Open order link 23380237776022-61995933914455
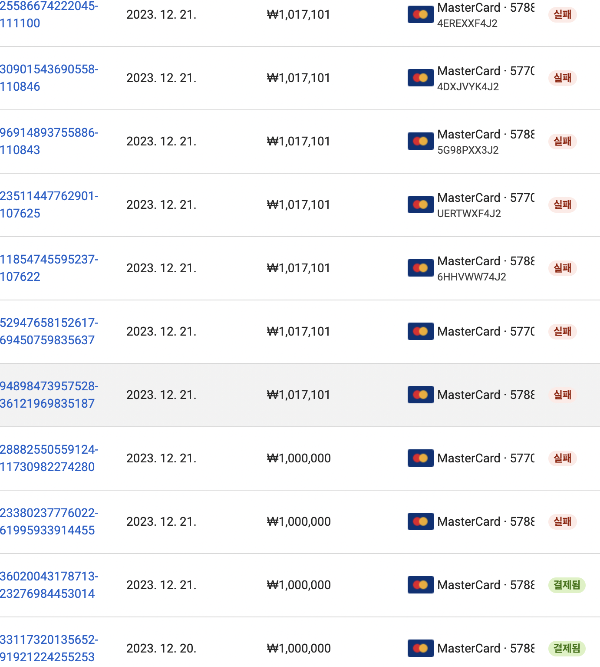Image resolution: width=600 pixels, height=667 pixels. (x=49, y=522)
